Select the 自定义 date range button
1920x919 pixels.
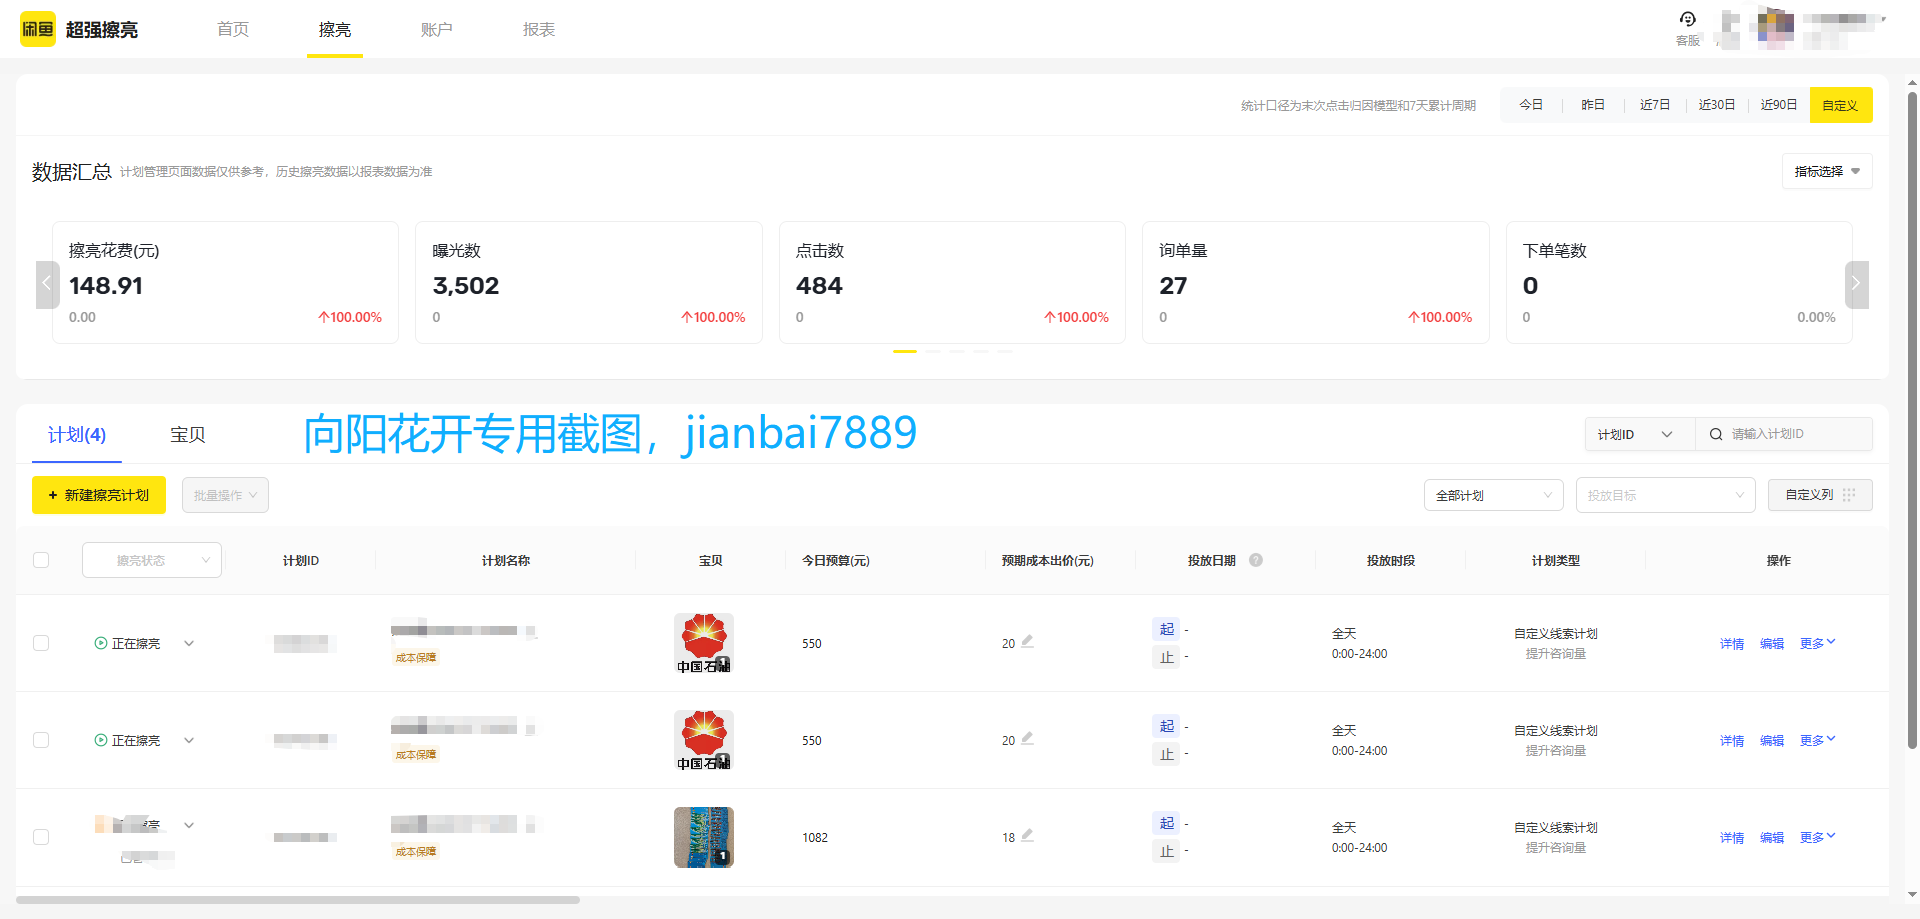pyautogui.click(x=1841, y=105)
